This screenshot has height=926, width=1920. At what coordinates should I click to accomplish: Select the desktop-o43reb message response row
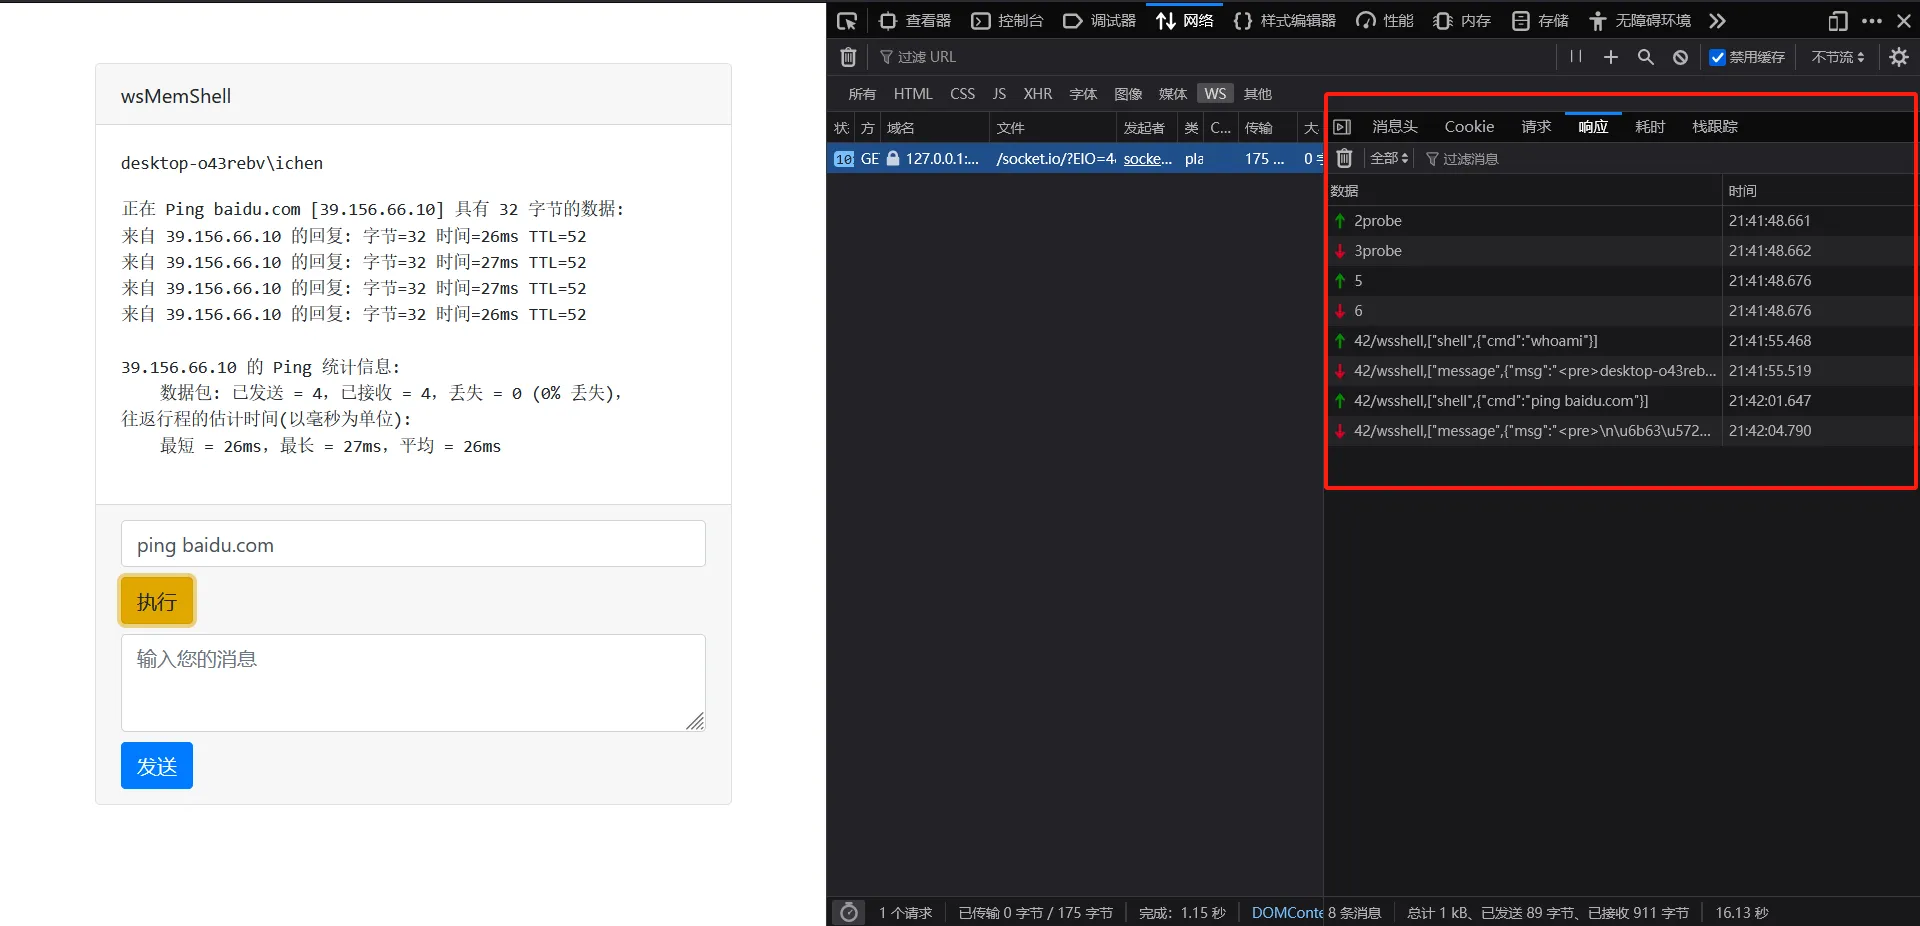(x=1620, y=371)
